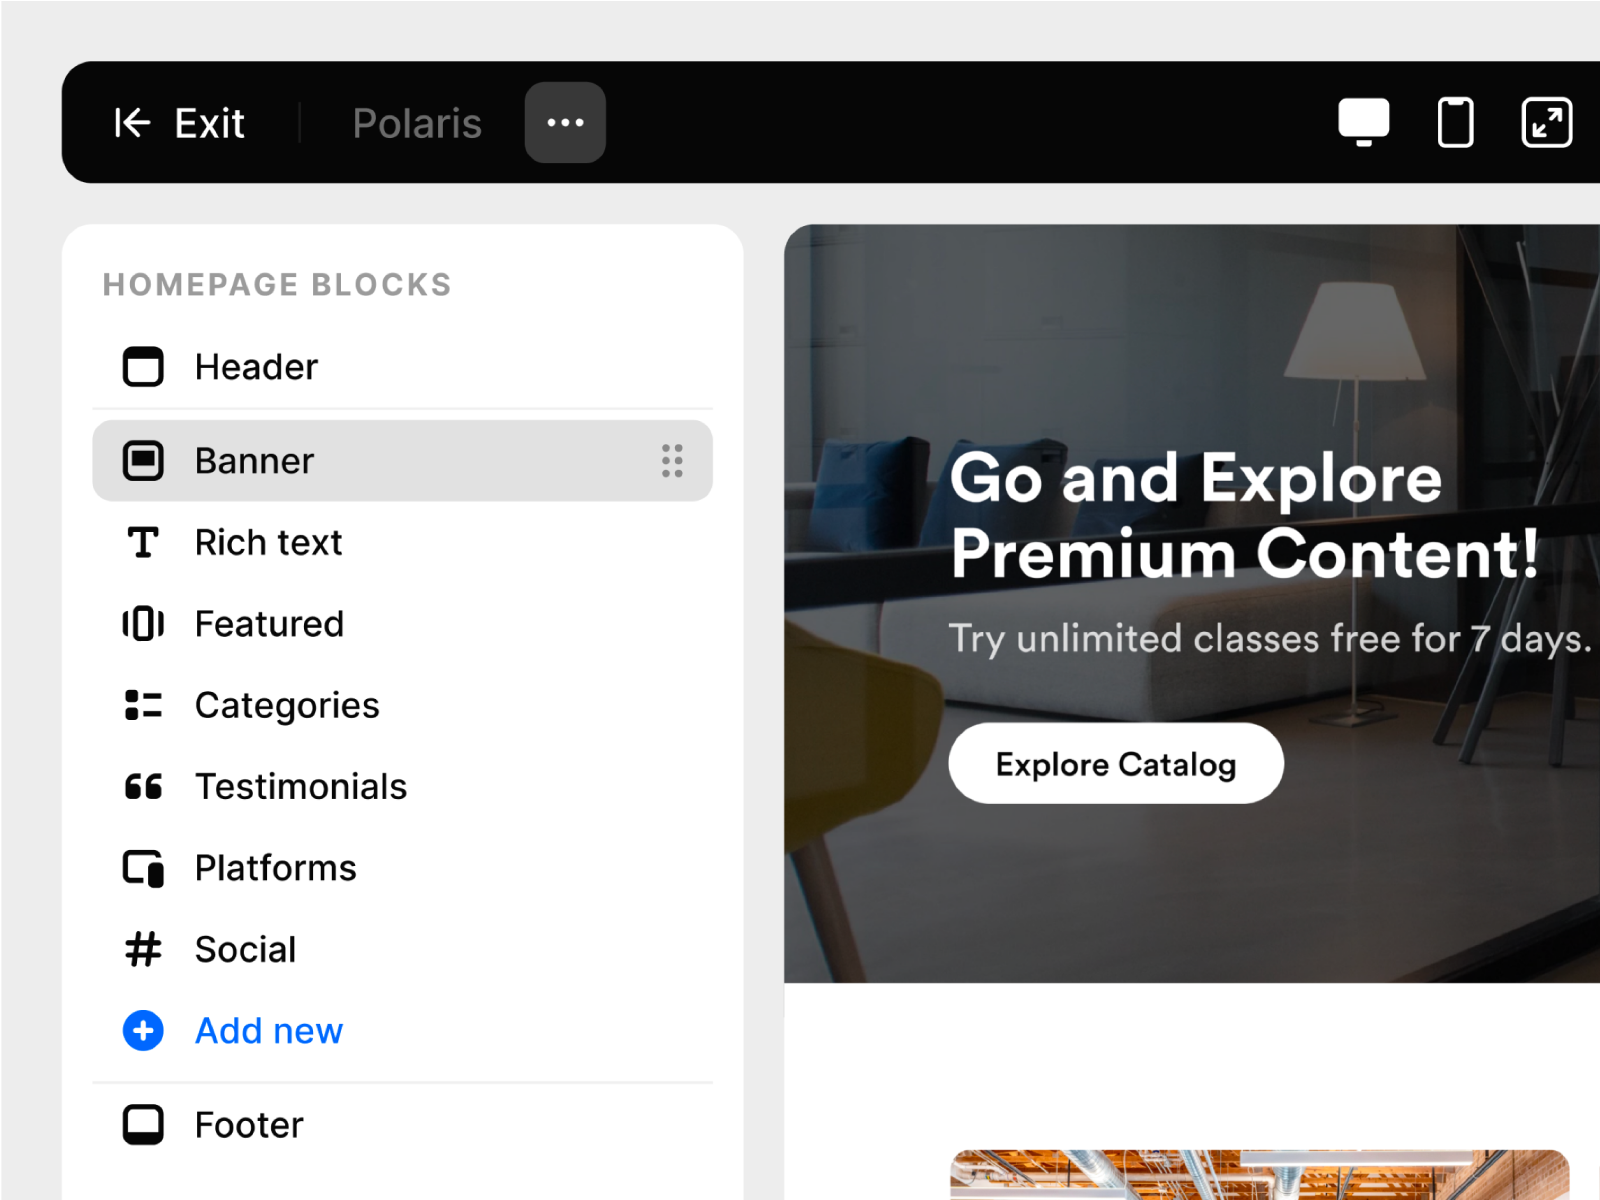This screenshot has height=1200, width=1600.
Task: Click the blue plus Add new icon
Action: [143, 1030]
